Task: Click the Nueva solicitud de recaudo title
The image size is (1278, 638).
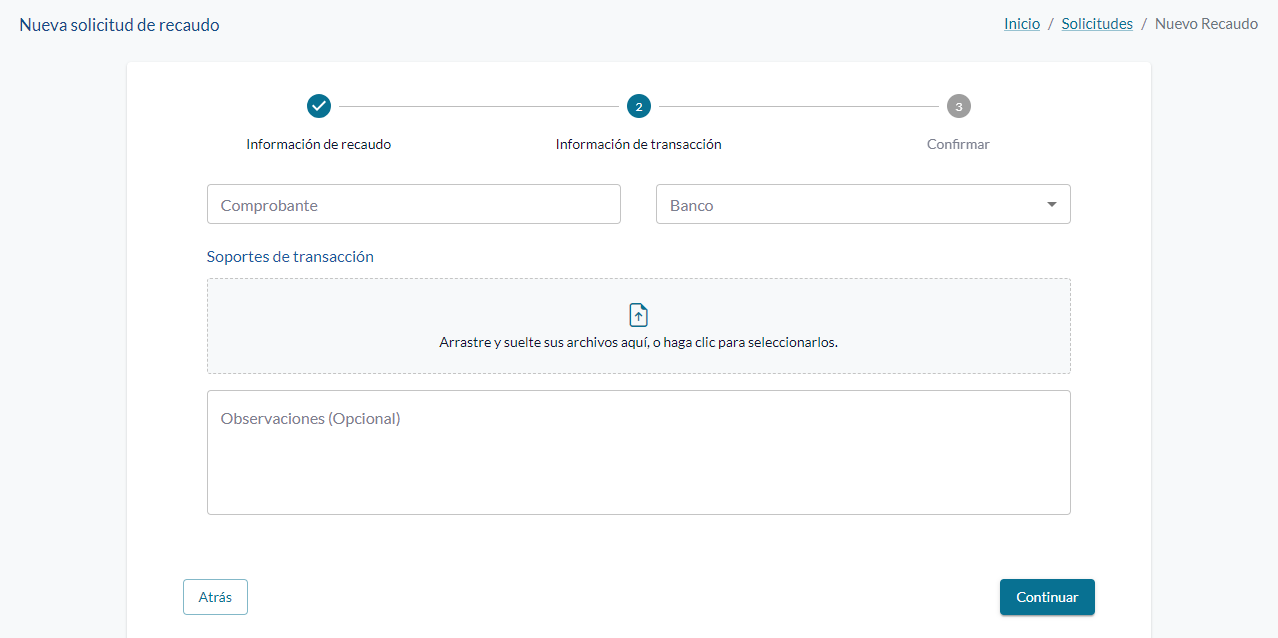Action: click(120, 25)
